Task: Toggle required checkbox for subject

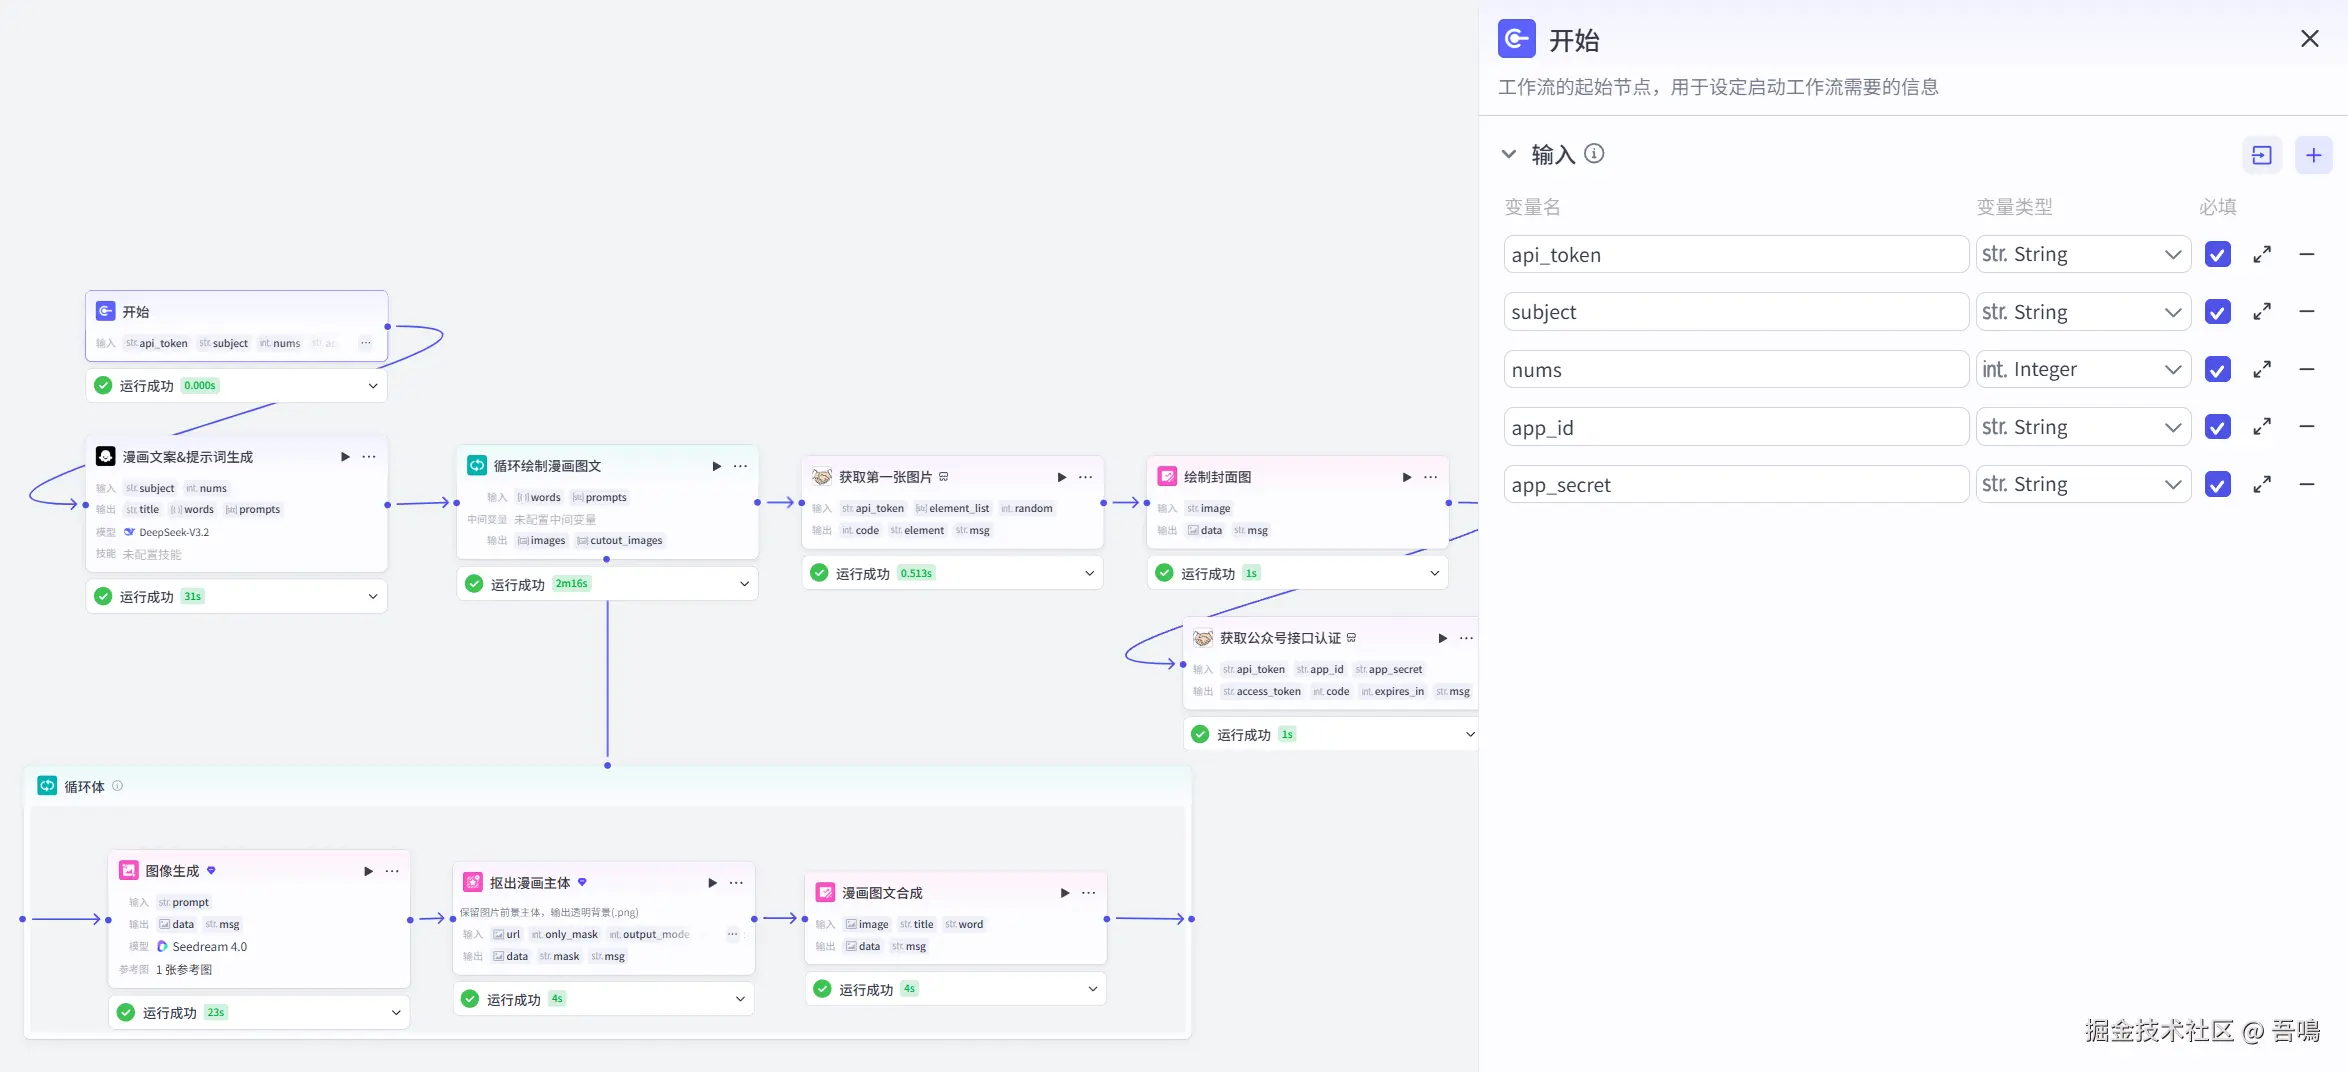Action: click(2218, 312)
